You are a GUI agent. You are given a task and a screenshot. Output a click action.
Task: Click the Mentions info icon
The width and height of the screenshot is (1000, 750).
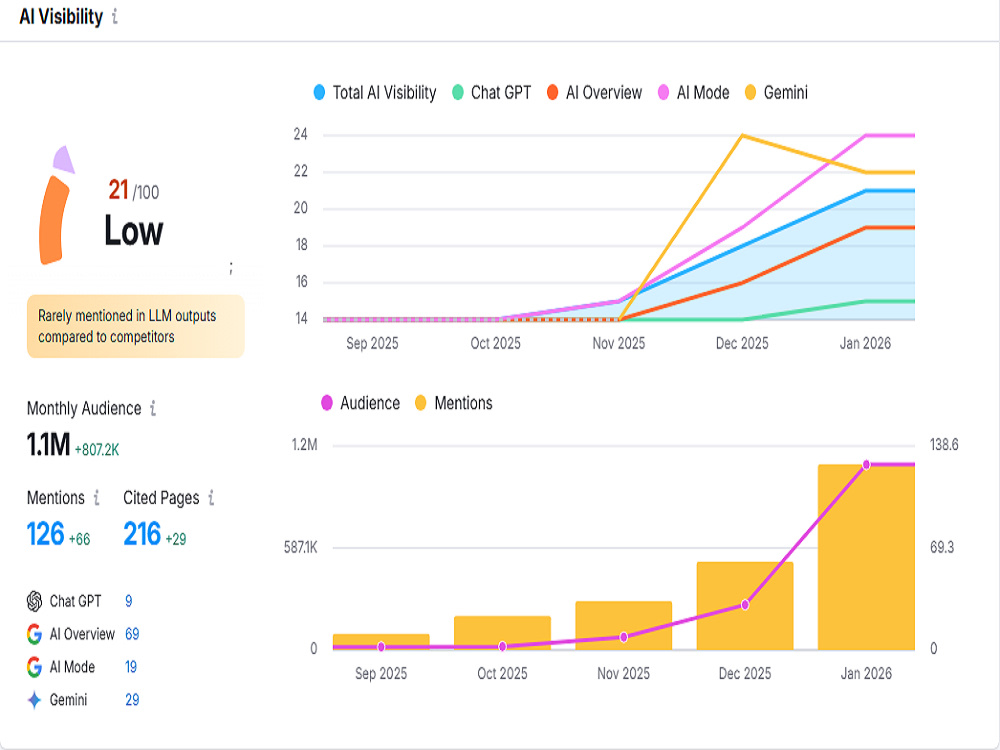pos(97,497)
